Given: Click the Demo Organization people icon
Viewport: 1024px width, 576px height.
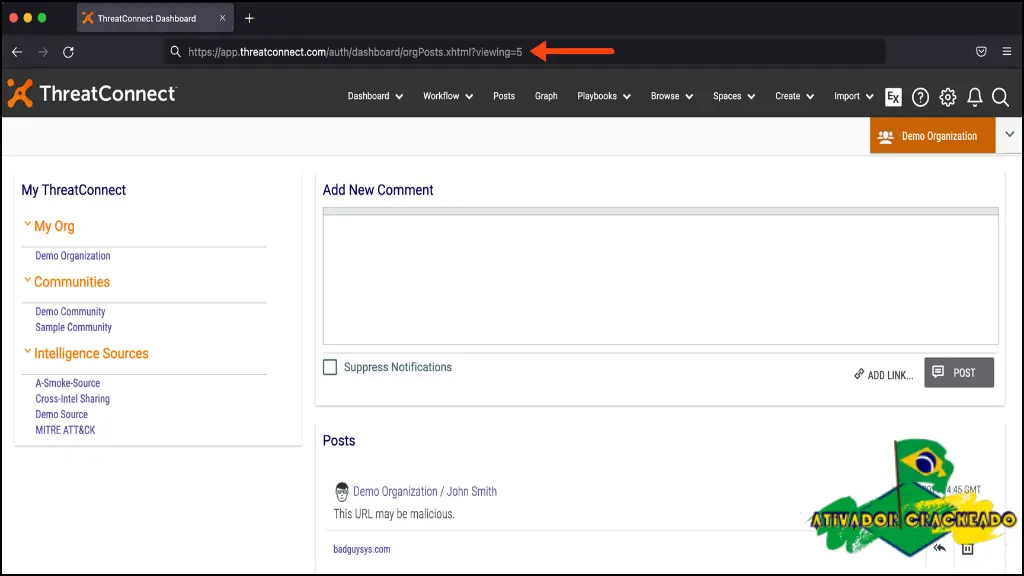Looking at the screenshot, I should point(886,136).
